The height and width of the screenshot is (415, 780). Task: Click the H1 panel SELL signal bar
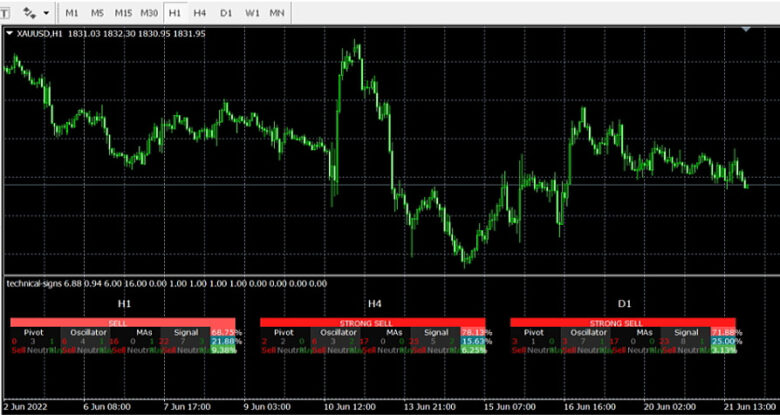122,322
